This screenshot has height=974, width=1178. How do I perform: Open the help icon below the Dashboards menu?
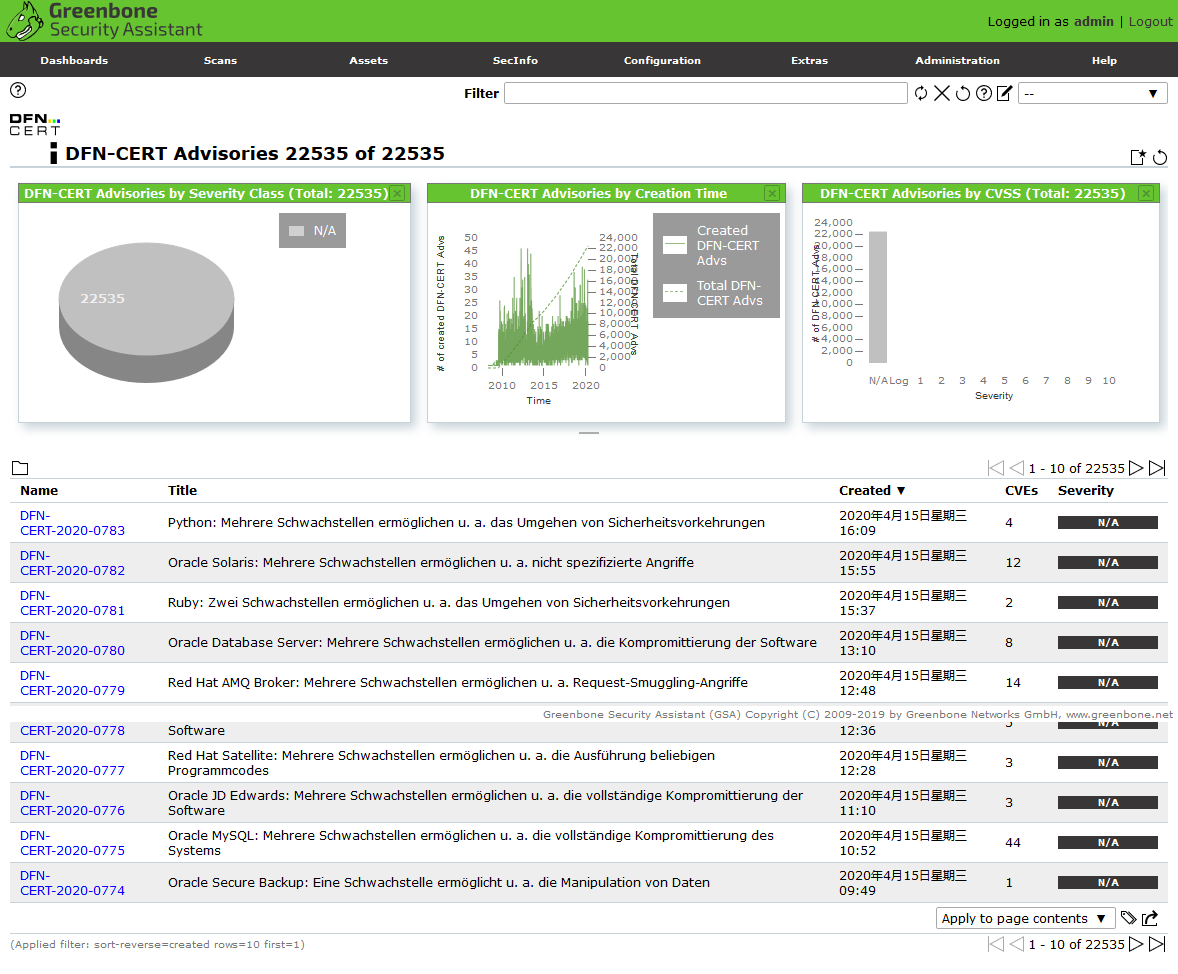point(18,90)
